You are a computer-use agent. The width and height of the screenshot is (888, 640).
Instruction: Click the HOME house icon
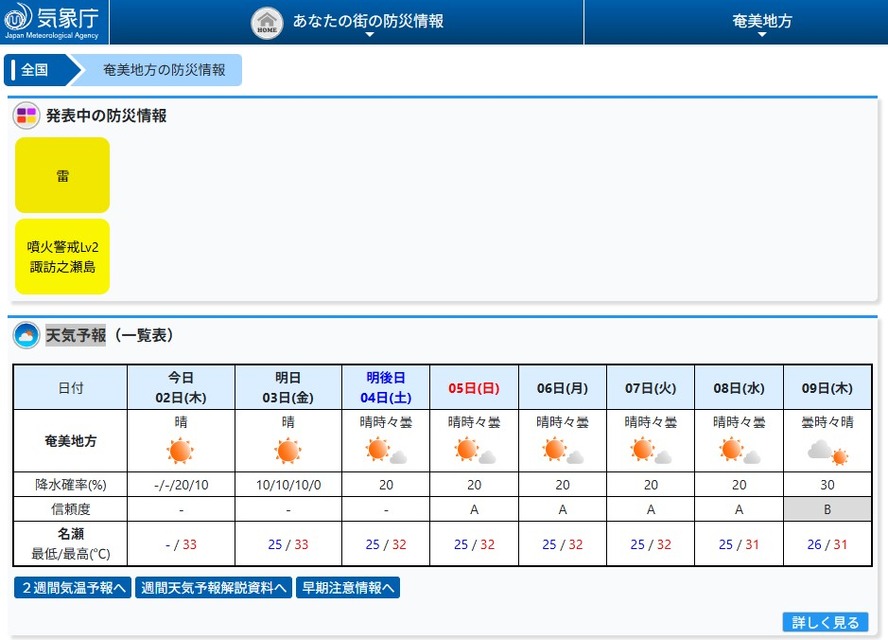267,23
